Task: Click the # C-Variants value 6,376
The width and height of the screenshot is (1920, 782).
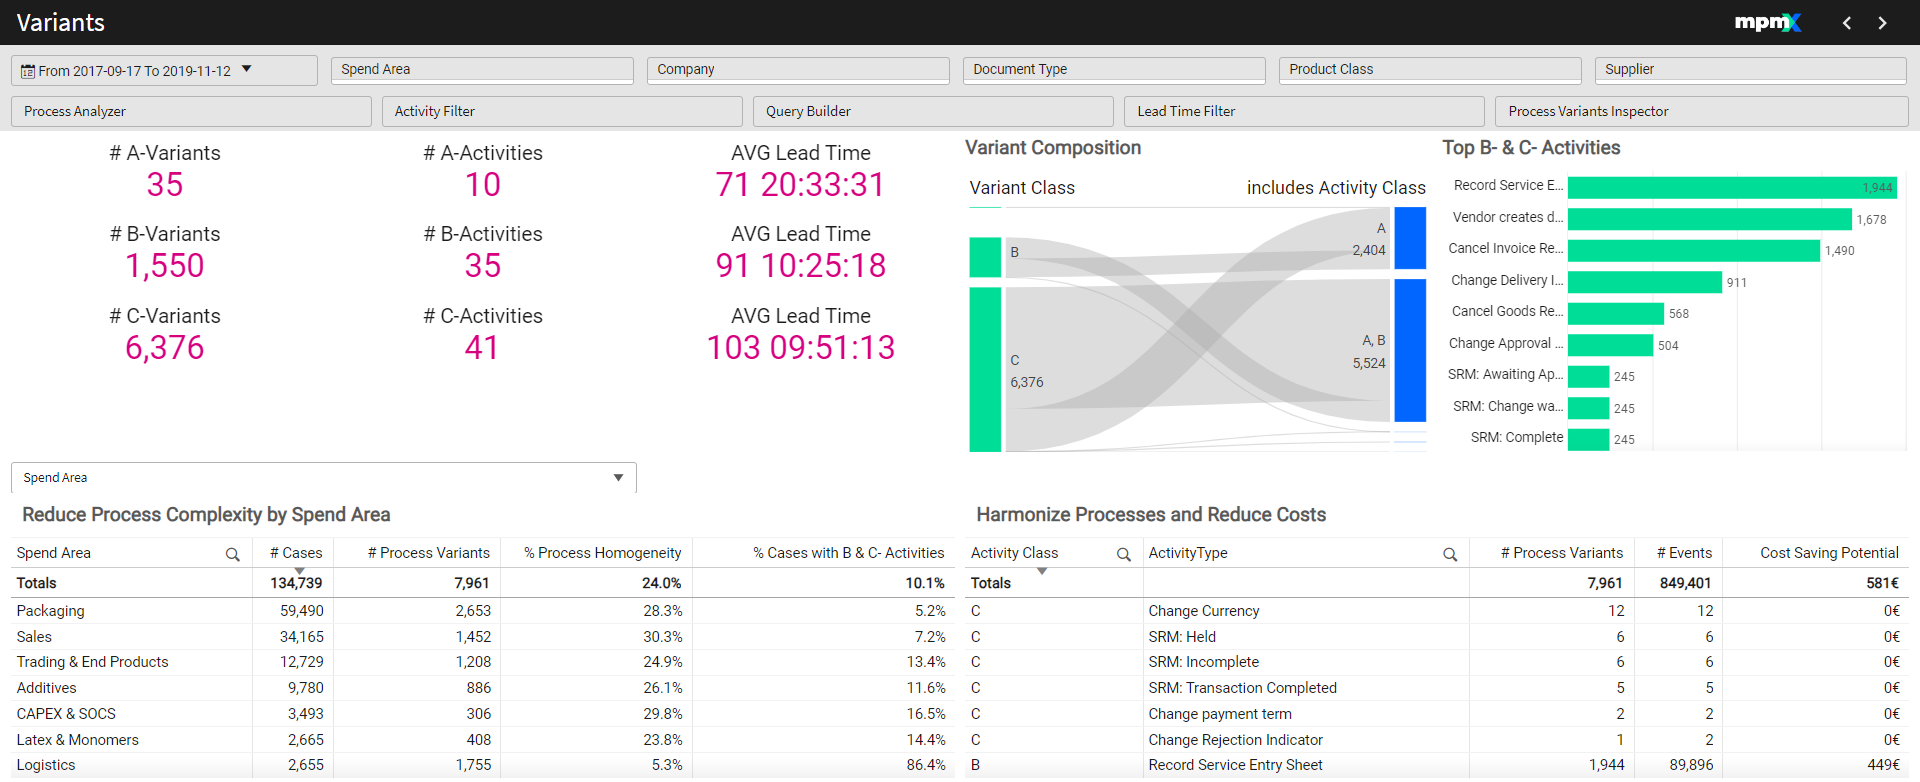Action: click(165, 348)
